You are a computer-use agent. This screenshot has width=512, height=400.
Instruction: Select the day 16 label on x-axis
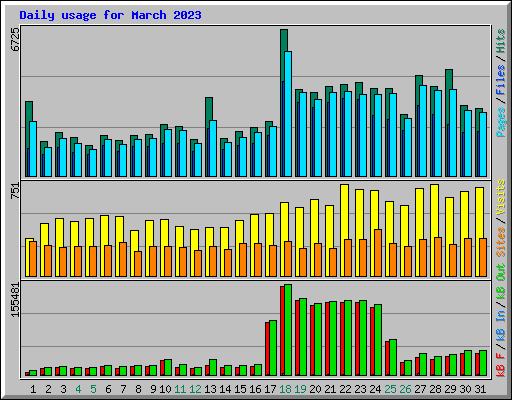click(255, 389)
